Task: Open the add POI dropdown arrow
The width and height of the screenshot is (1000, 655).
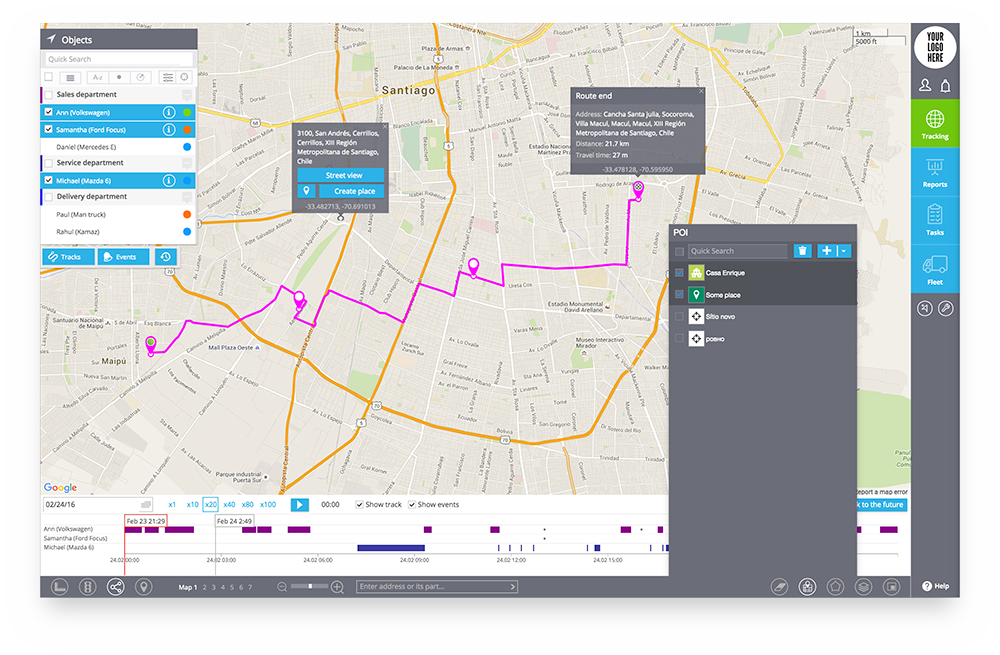Action: coord(845,251)
